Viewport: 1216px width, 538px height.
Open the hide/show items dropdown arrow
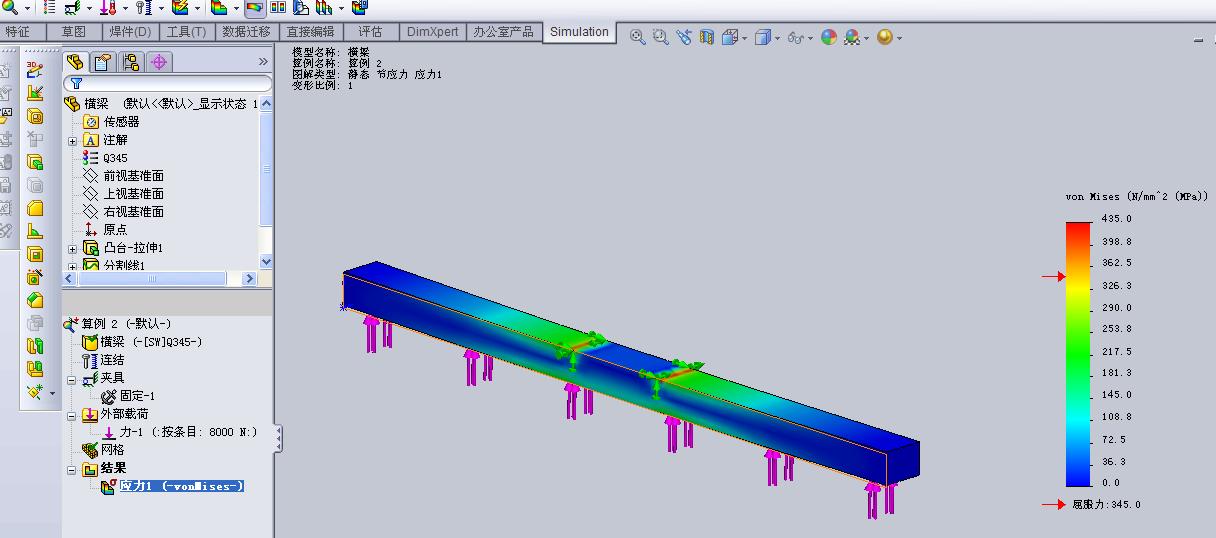coord(811,38)
